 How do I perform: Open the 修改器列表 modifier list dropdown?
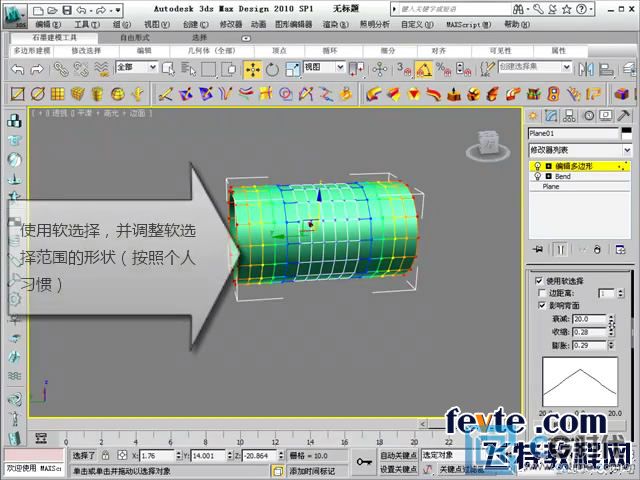[x=627, y=150]
